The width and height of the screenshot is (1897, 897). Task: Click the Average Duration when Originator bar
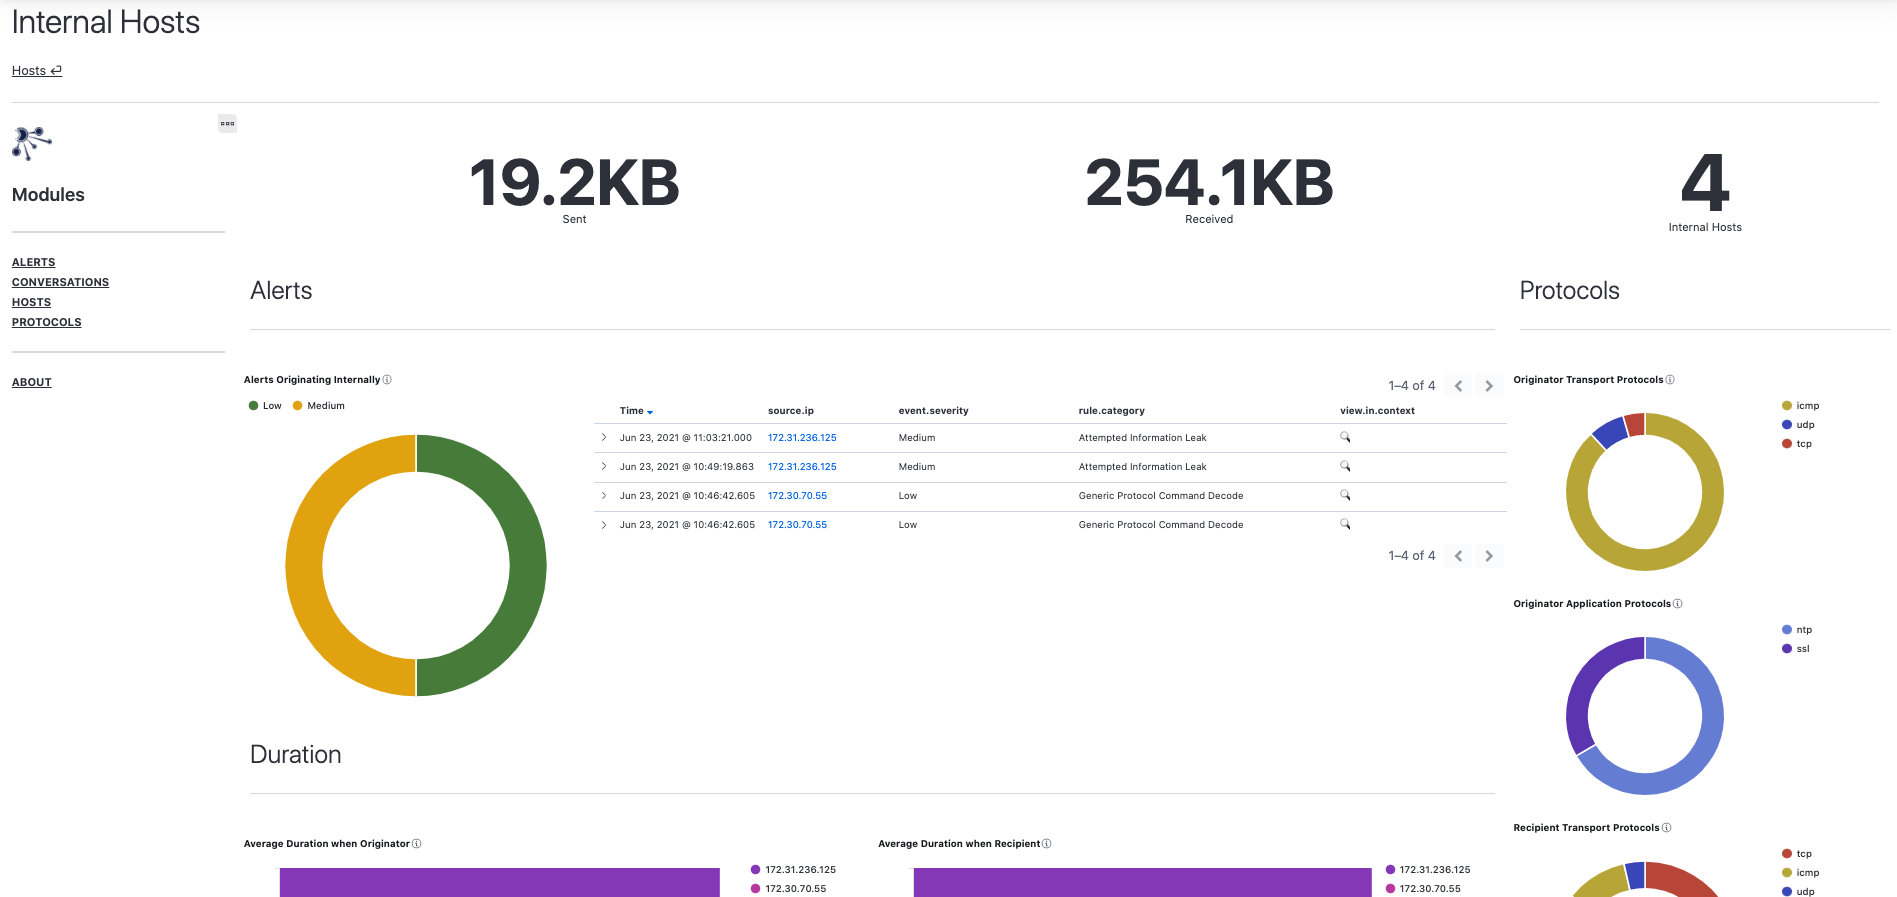(499, 882)
